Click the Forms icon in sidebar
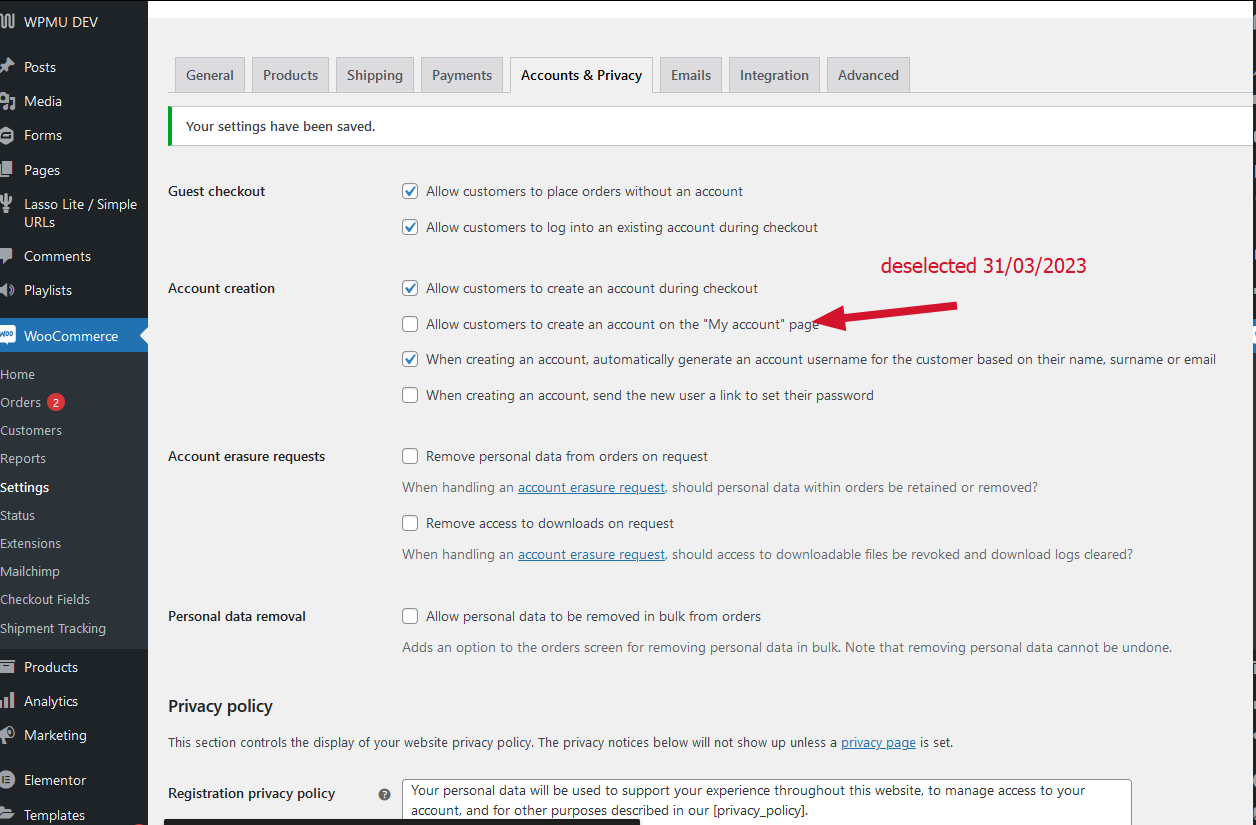Screen dimensions: 1256x825 pos(8,135)
